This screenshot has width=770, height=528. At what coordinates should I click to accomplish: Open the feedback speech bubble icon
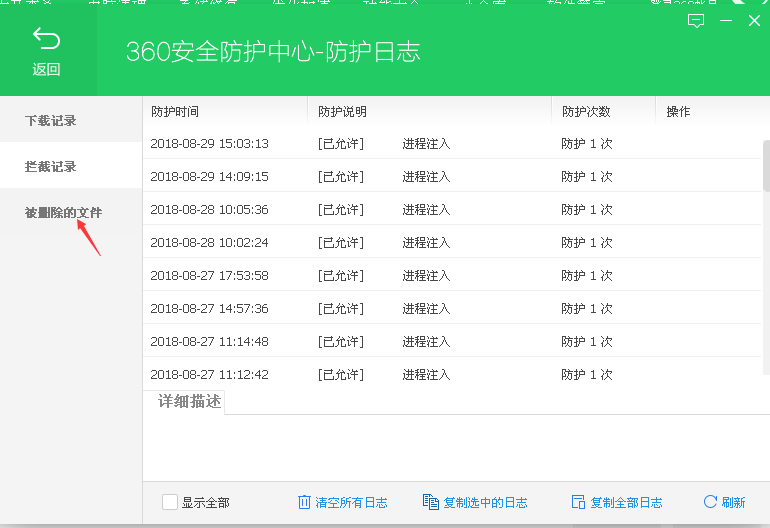click(x=697, y=21)
